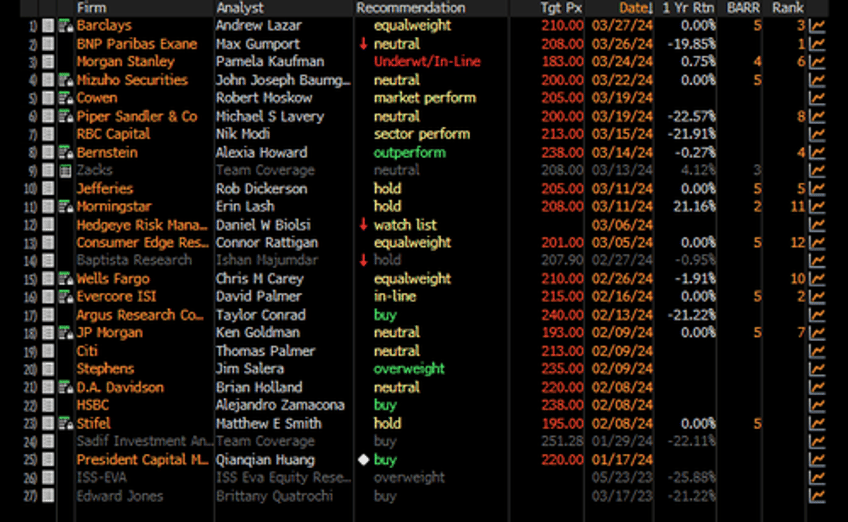Open Sadif Investment firm entry
The height and width of the screenshot is (522, 848).
144,441
